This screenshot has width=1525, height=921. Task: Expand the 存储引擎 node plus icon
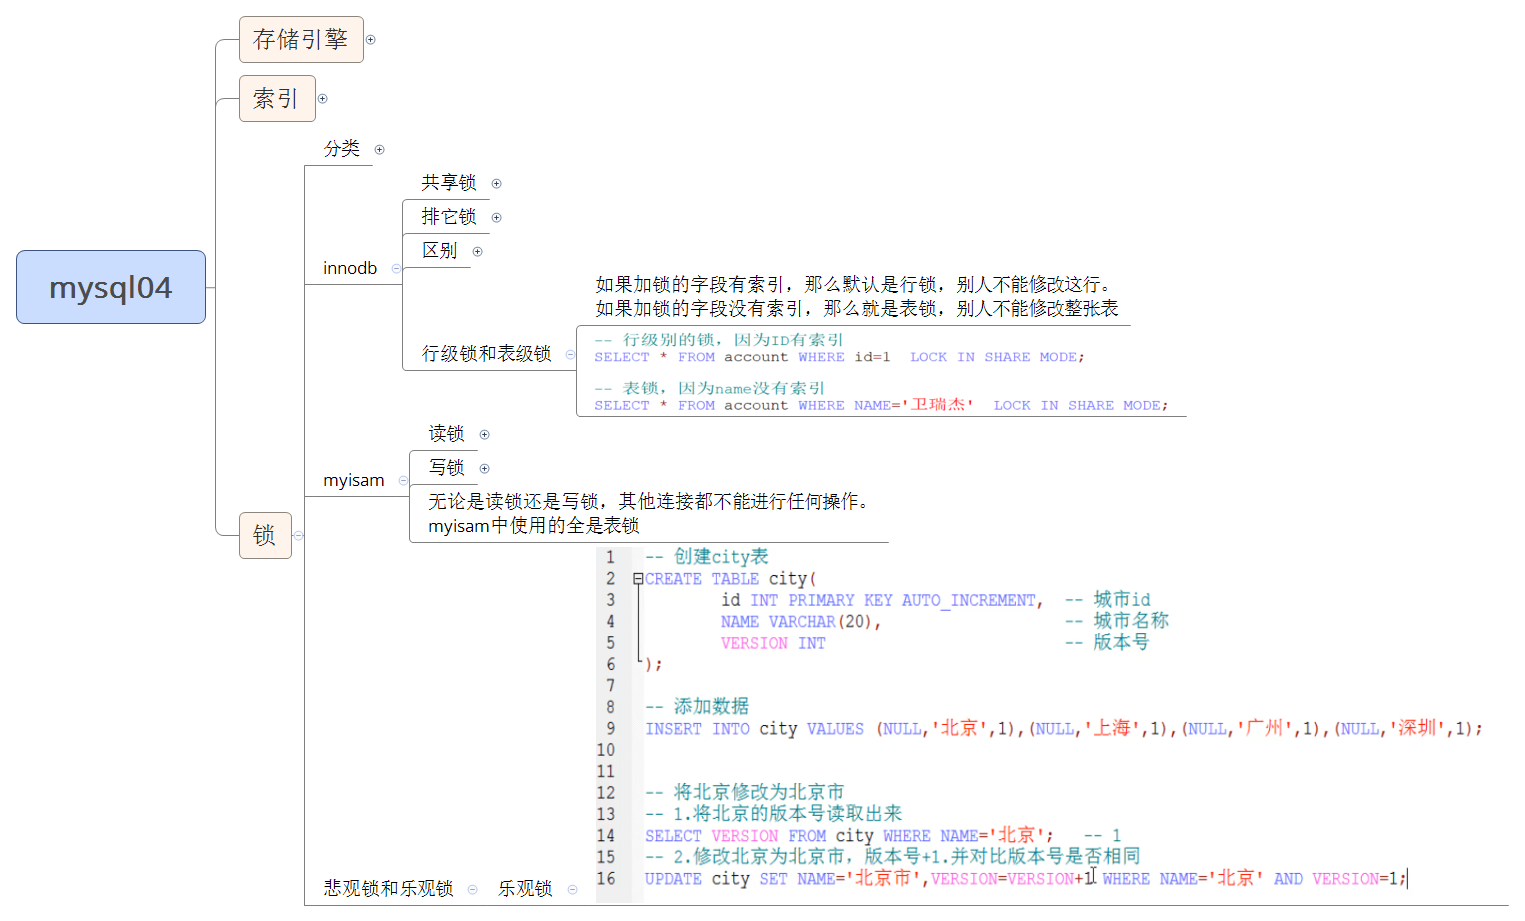click(371, 40)
